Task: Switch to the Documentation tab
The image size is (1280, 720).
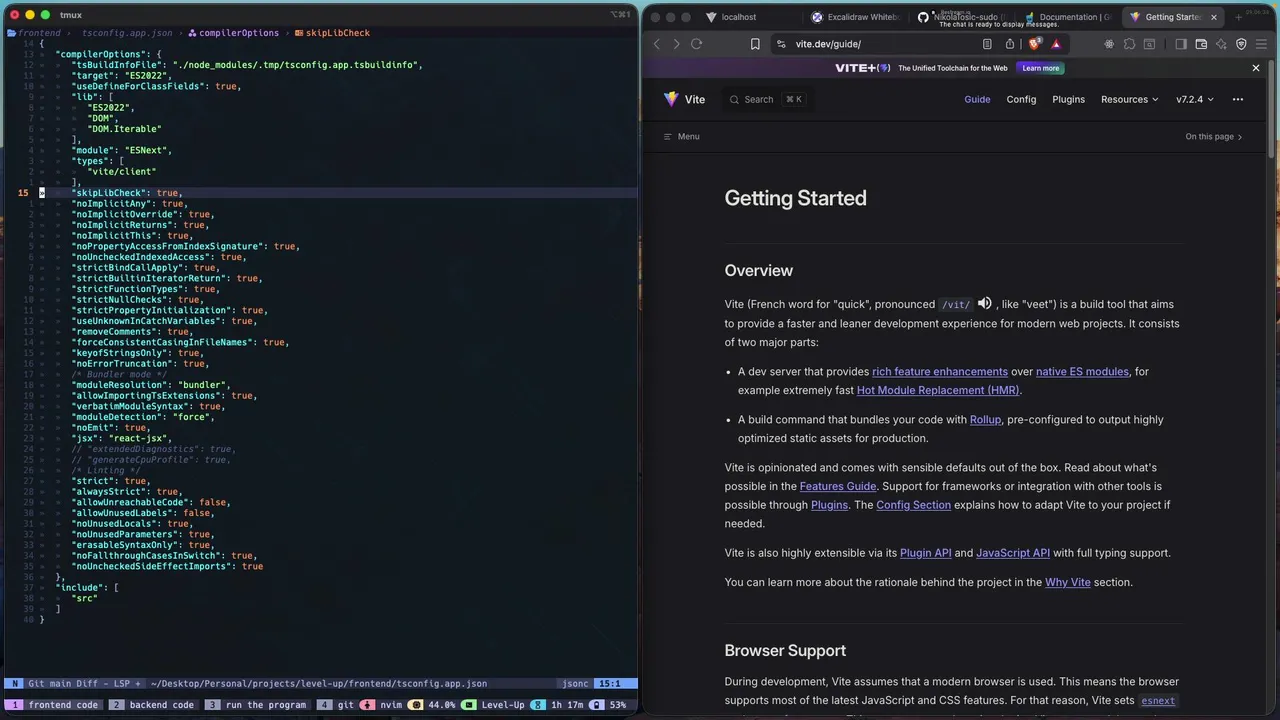Action: (1067, 17)
